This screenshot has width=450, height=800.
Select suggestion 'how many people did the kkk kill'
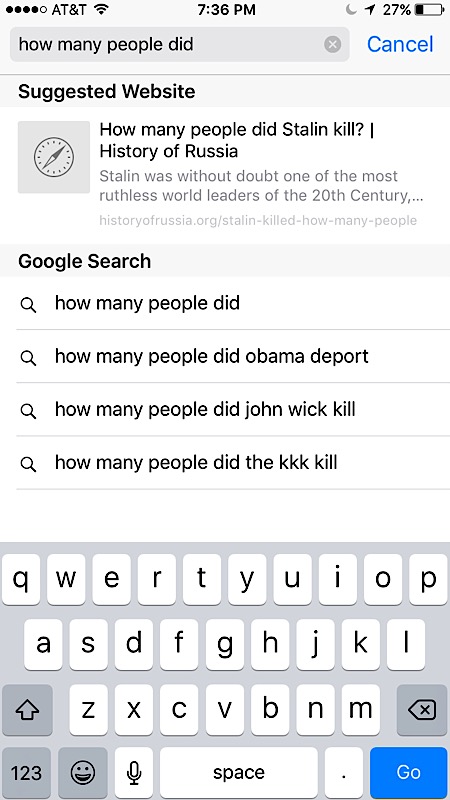pyautogui.click(x=225, y=463)
